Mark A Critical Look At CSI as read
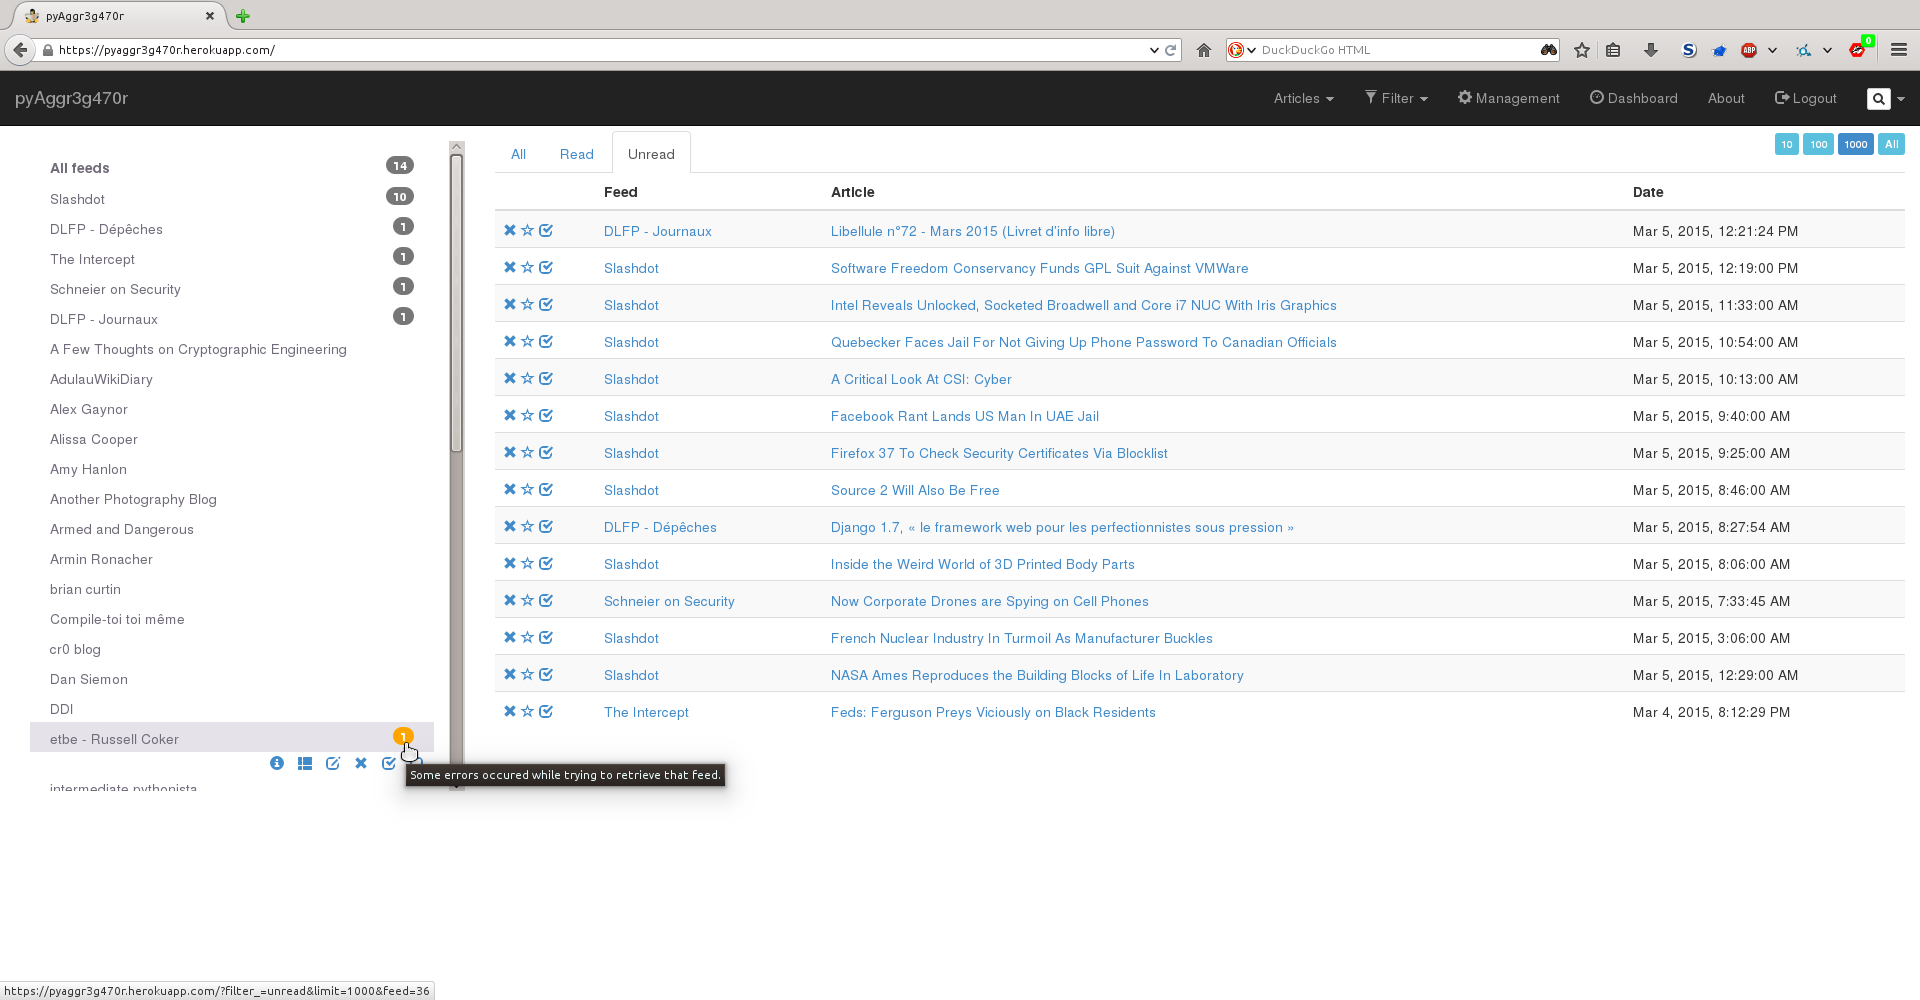 [546, 378]
